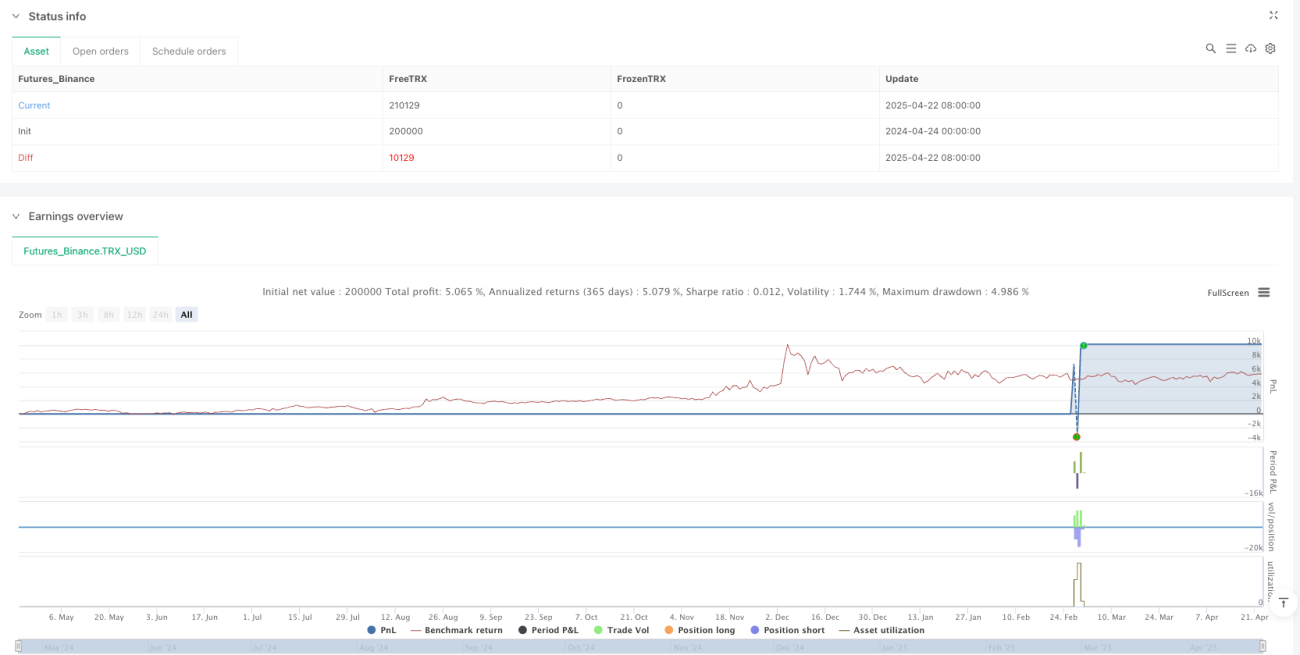1300x655 pixels.
Task: Click the cloud download icon
Action: pyautogui.click(x=1250, y=48)
